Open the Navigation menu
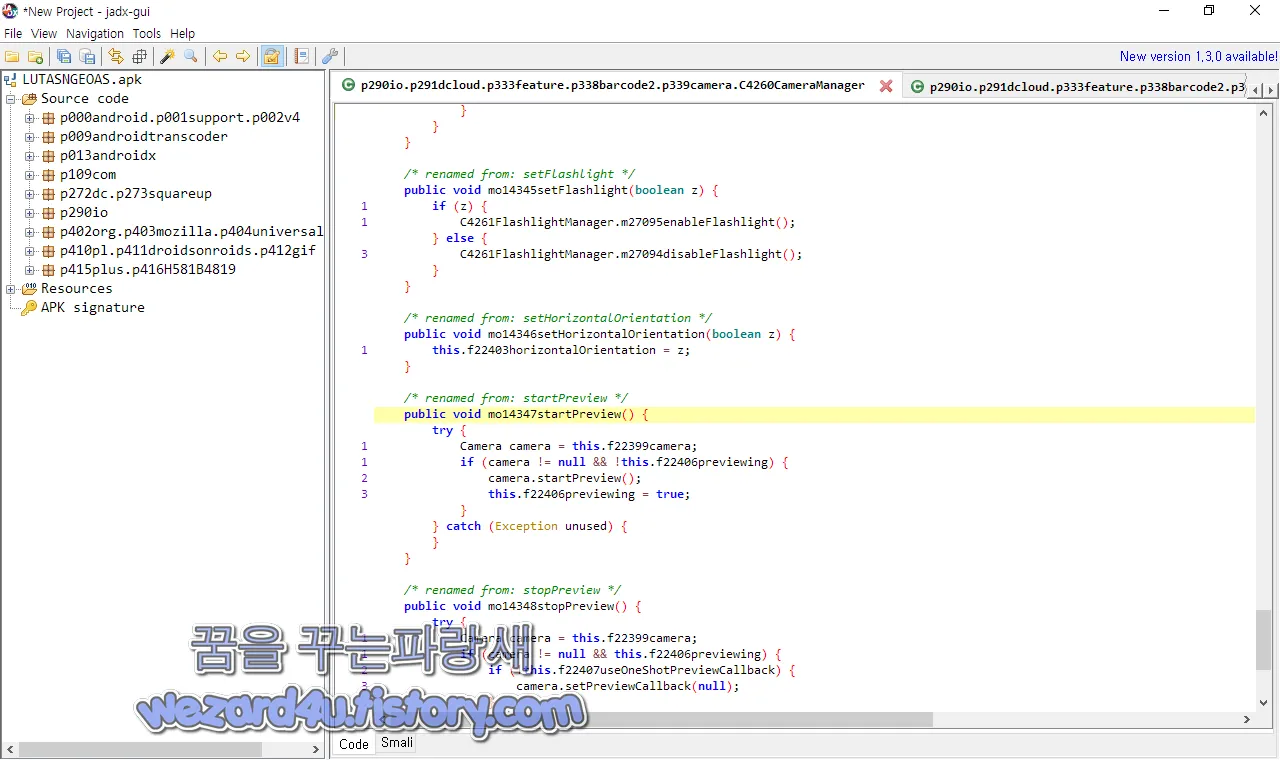 [x=95, y=33]
